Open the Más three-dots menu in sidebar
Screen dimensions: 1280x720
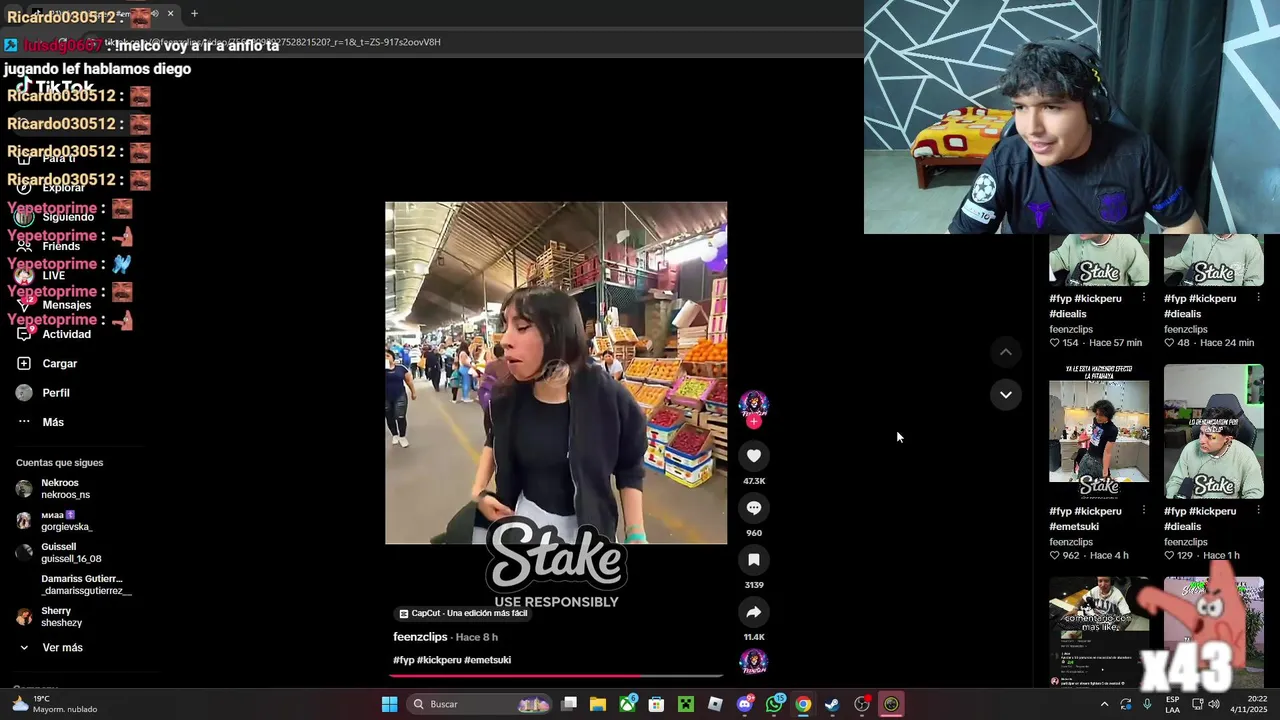tap(24, 422)
